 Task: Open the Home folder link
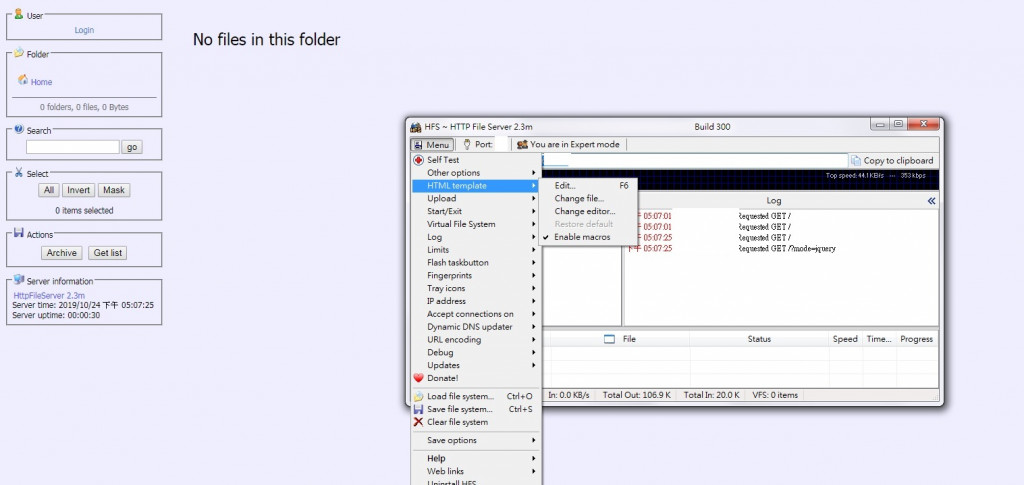click(41, 82)
